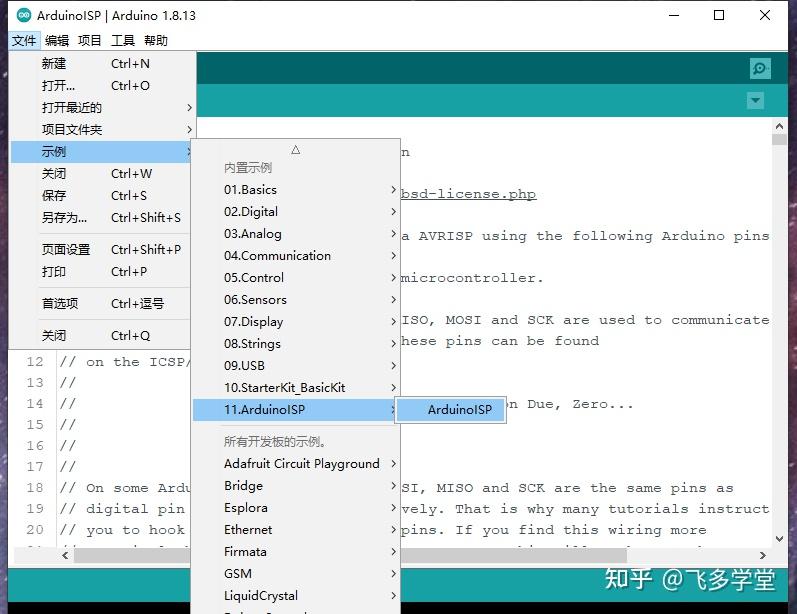
Task: Choose 页面设置 menu entry
Action: point(101,250)
